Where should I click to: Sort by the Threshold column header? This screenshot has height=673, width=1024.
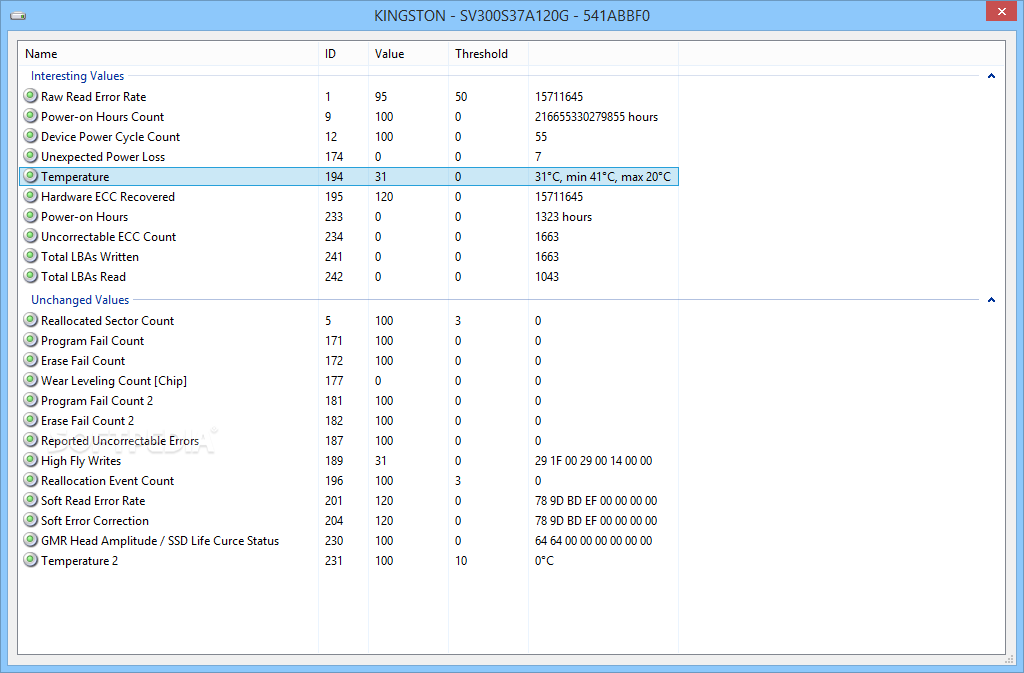(488, 54)
